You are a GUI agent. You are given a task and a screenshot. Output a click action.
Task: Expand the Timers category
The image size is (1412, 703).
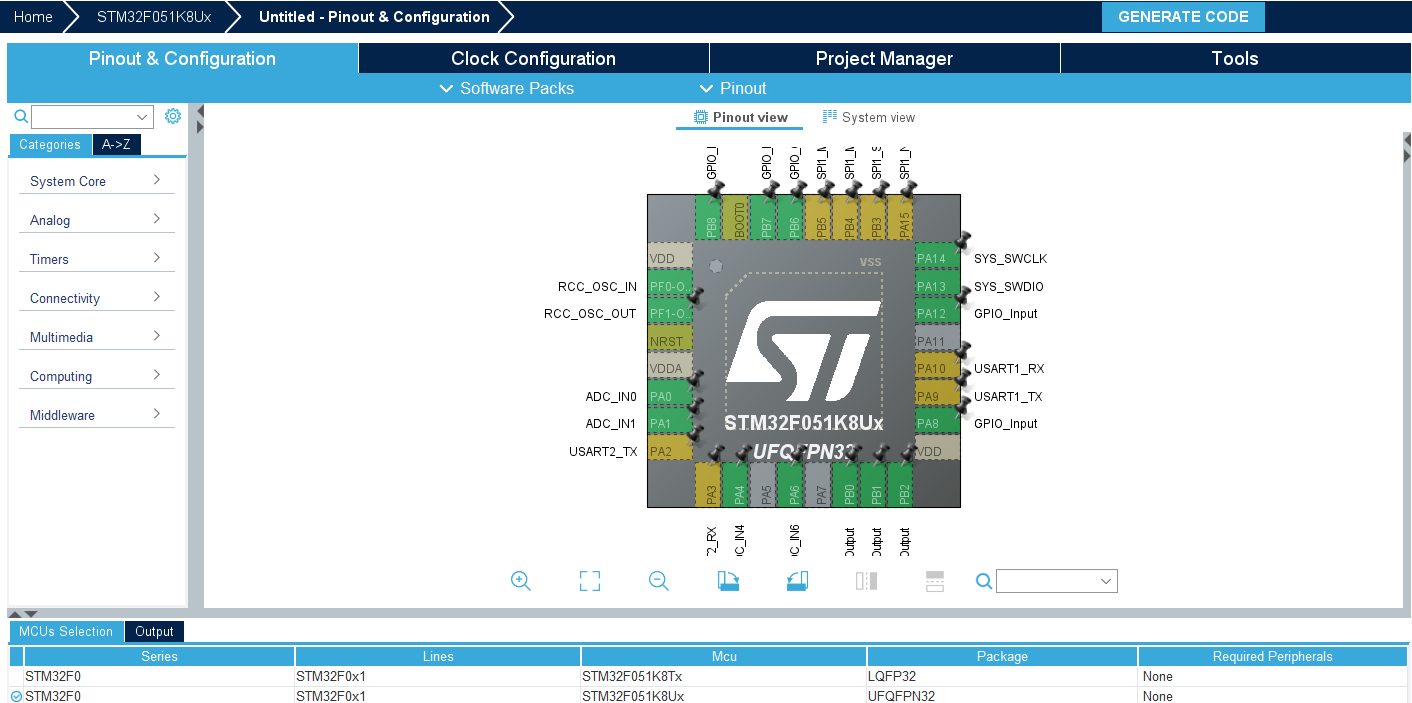96,259
